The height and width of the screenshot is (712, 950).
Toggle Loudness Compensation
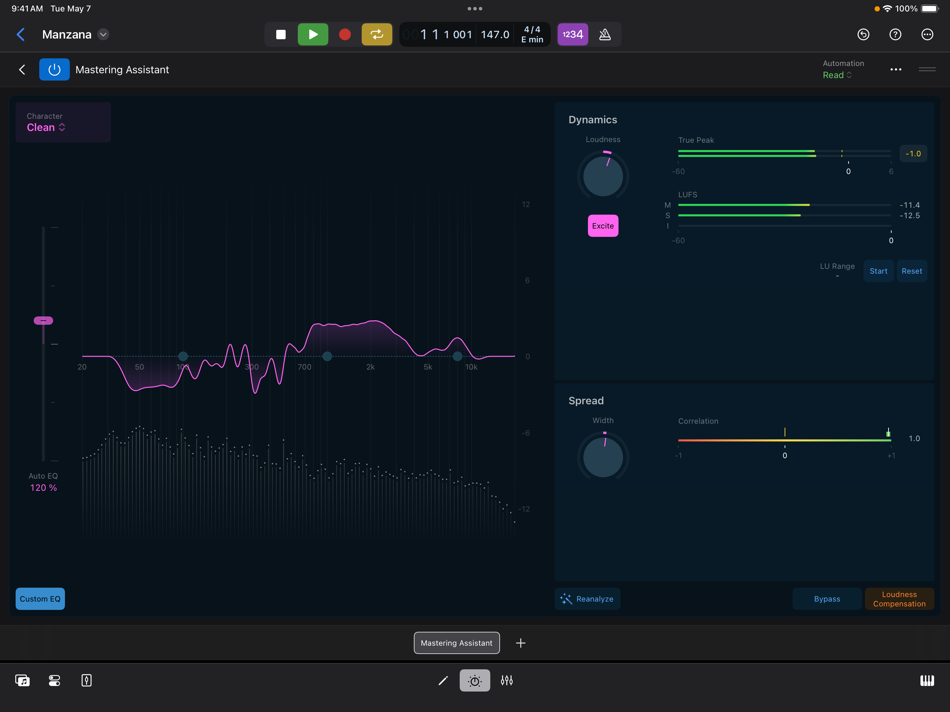click(899, 598)
